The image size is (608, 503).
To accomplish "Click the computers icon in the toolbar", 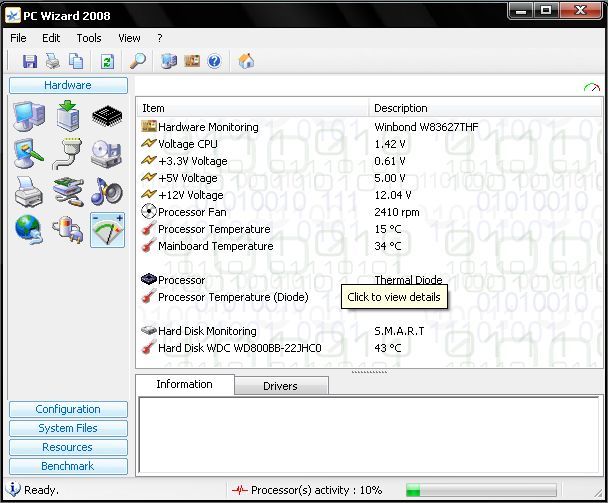I will (169, 61).
